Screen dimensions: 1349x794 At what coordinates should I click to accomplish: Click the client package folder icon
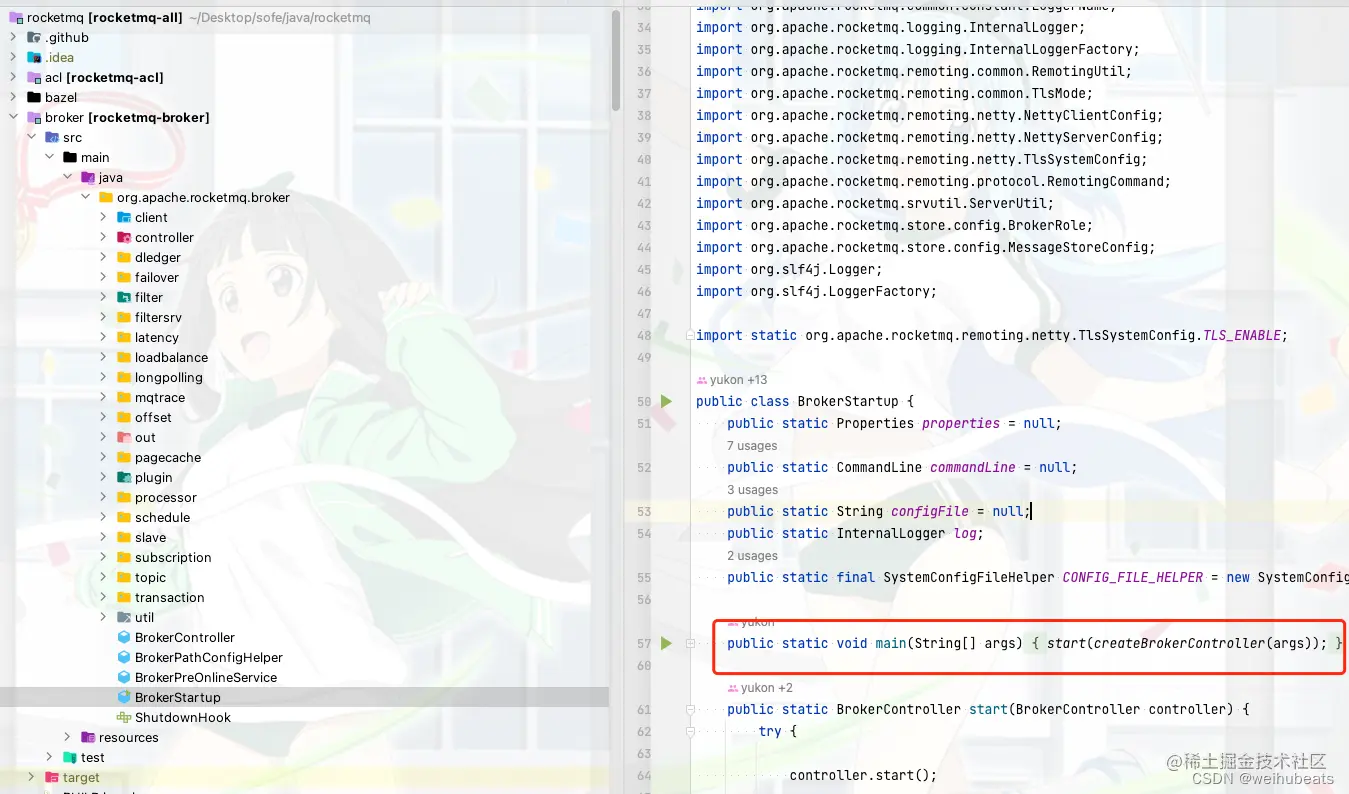coord(124,217)
